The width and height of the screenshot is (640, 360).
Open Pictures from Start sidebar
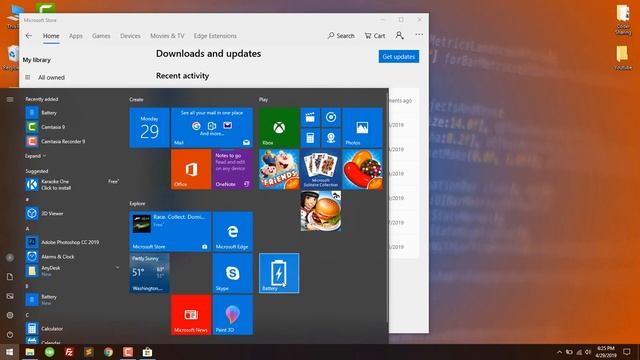[x=10, y=296]
